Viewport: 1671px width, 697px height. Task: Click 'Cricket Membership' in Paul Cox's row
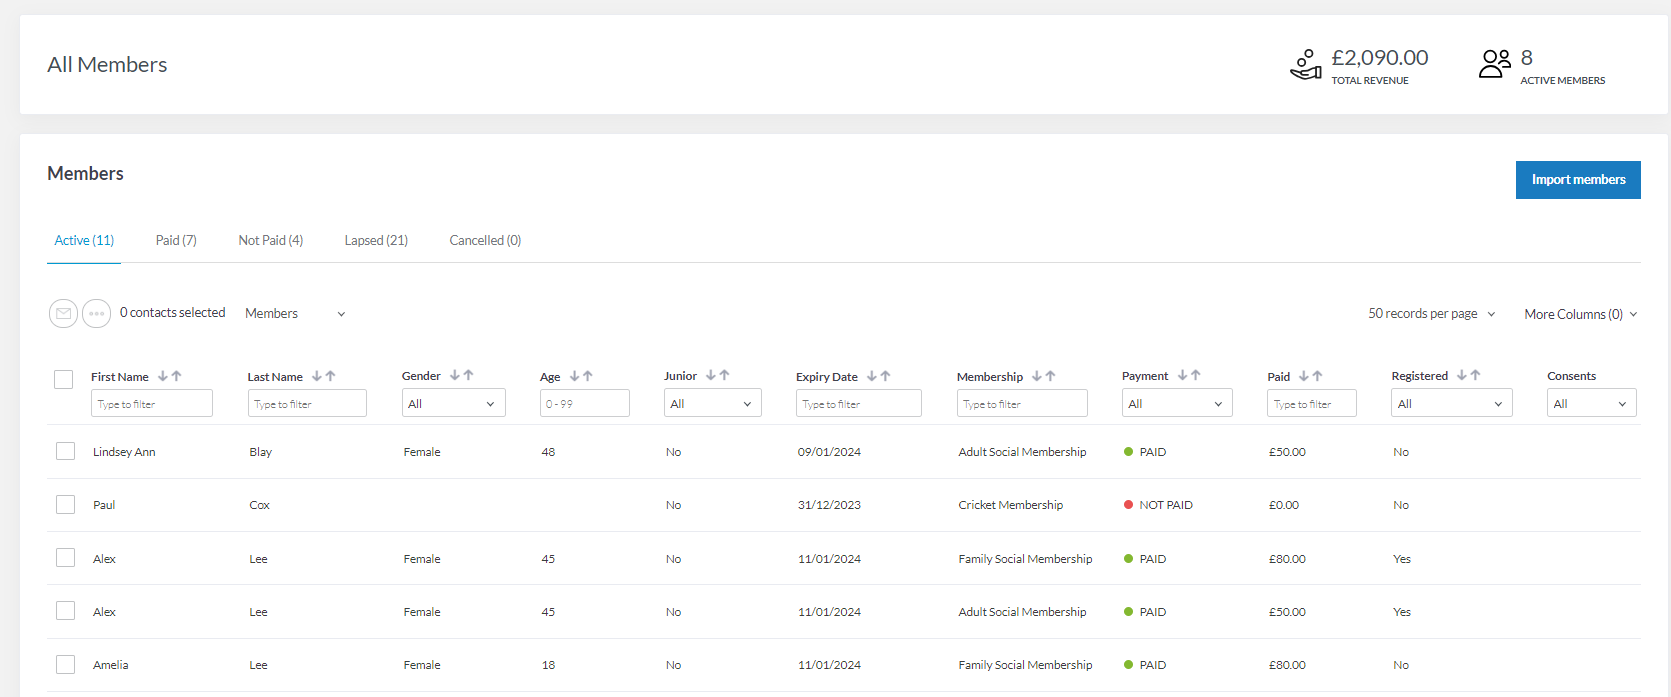coord(1011,505)
